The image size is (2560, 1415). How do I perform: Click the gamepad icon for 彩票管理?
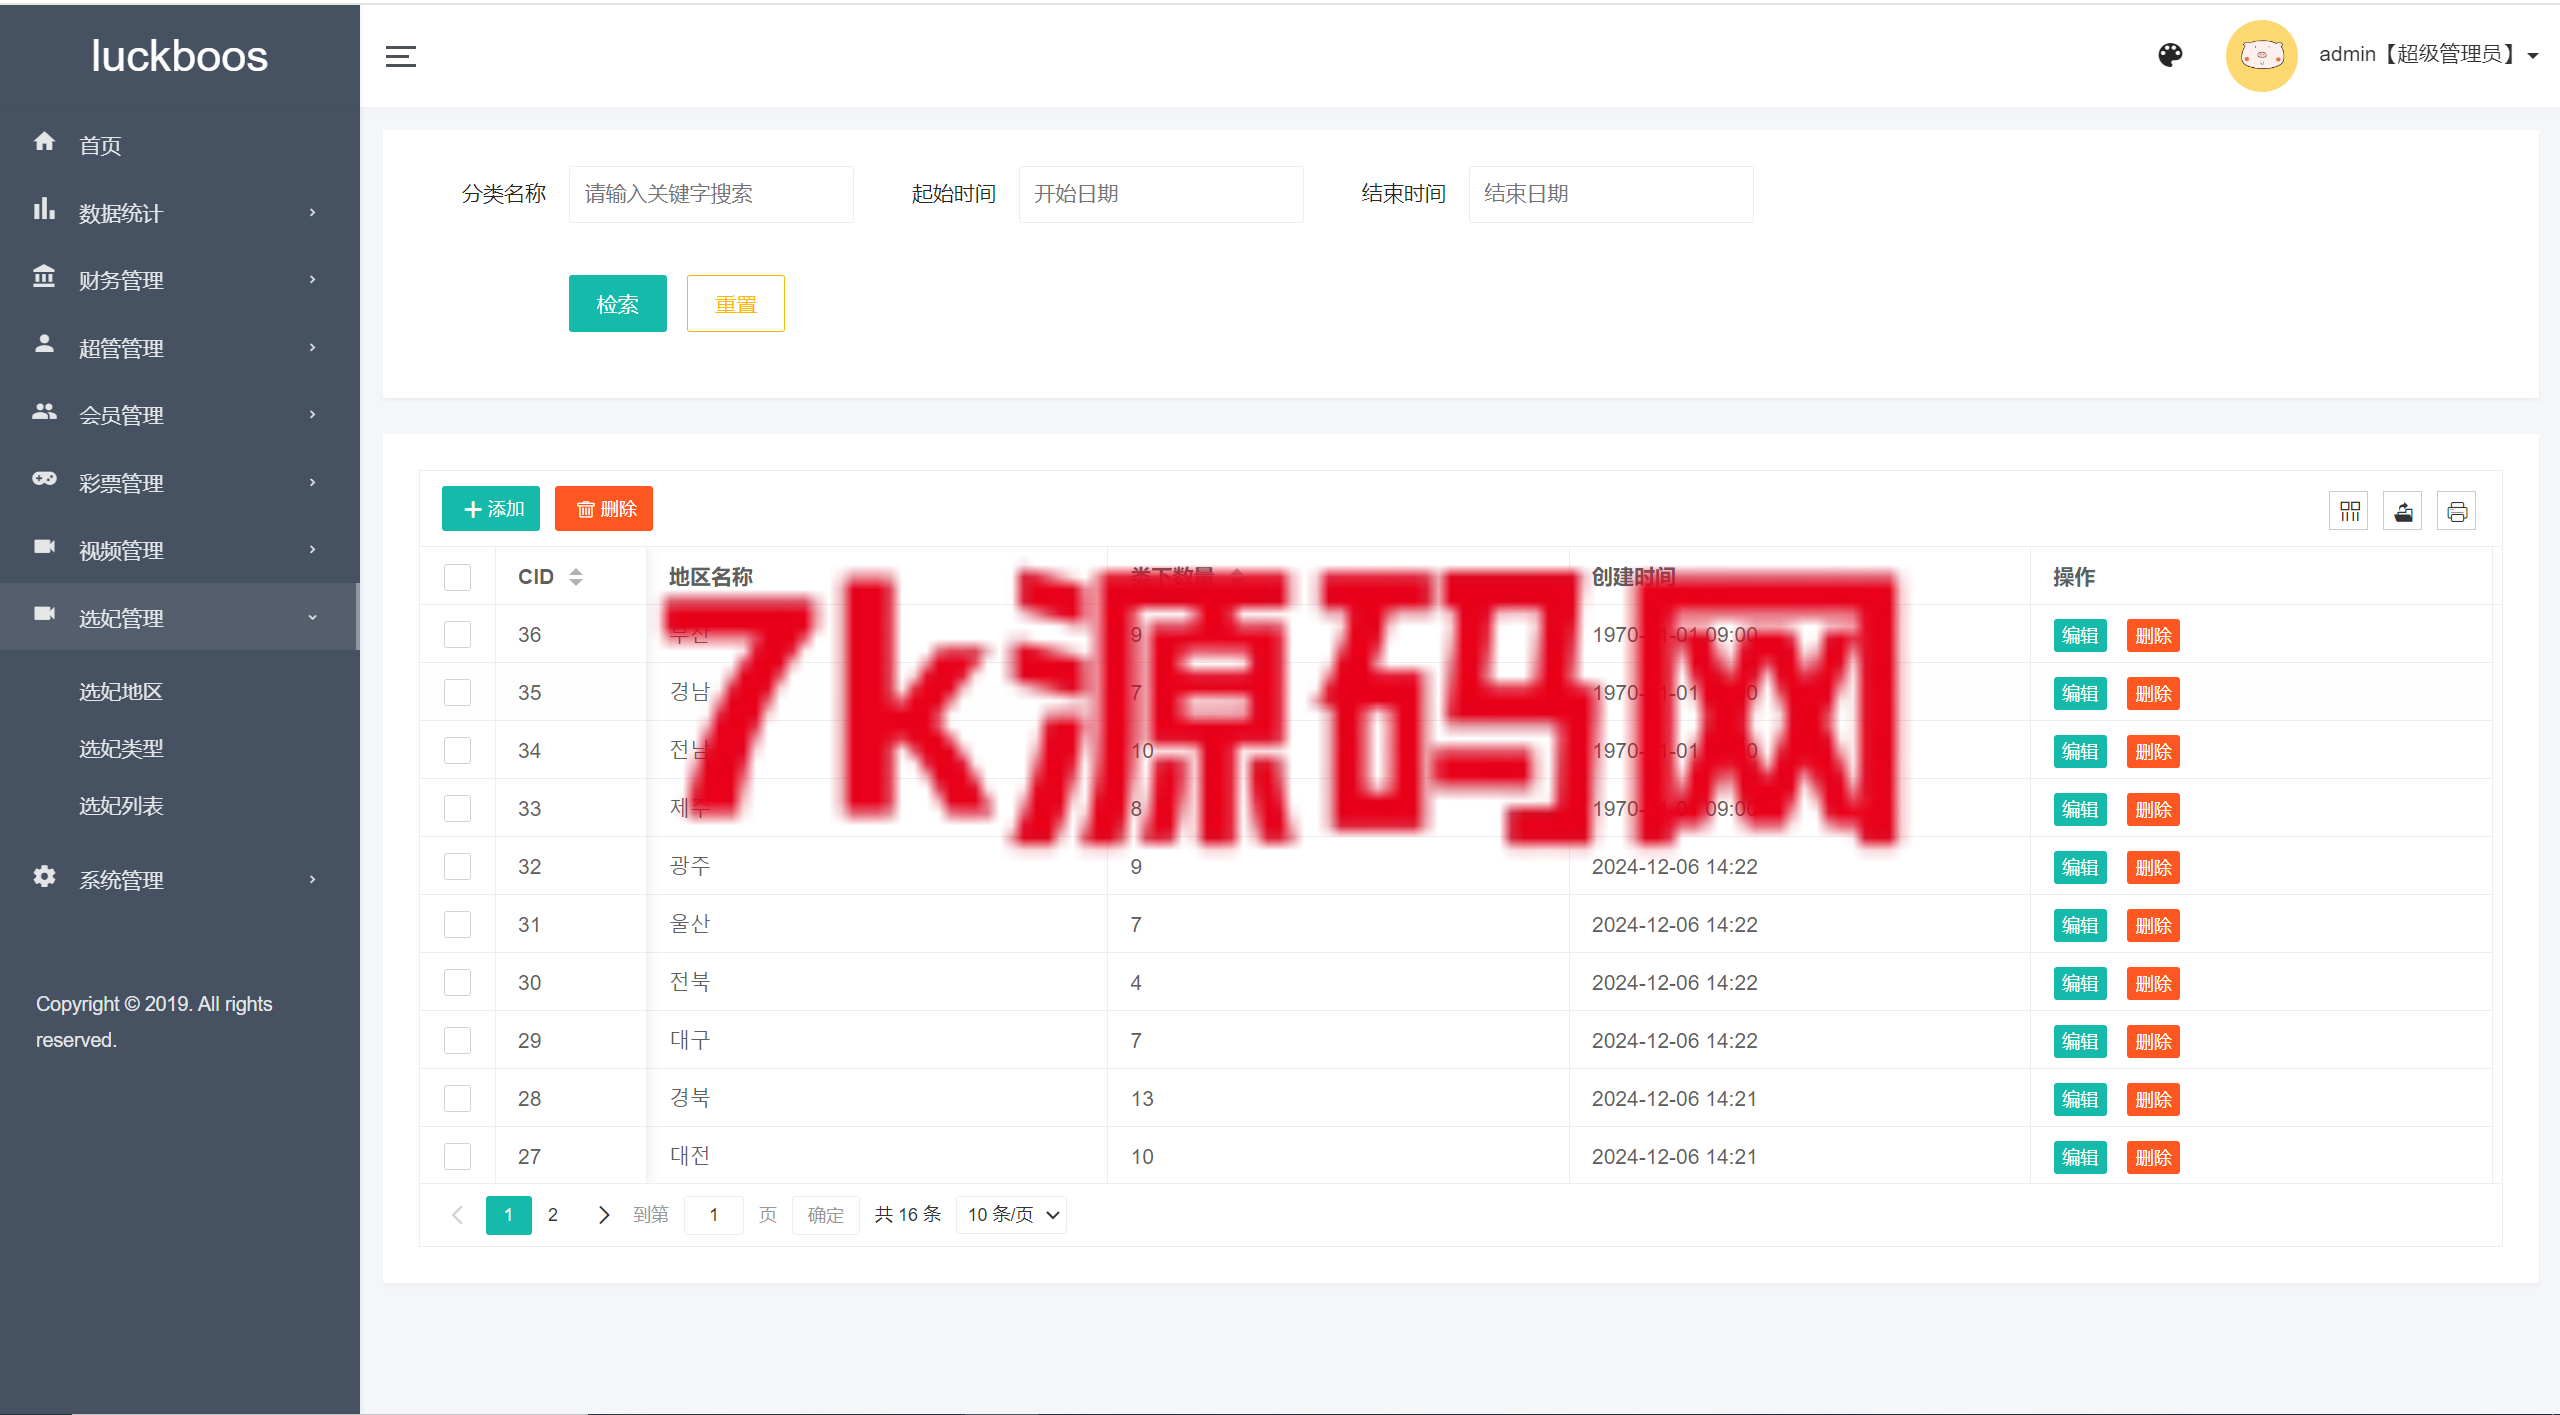(44, 479)
